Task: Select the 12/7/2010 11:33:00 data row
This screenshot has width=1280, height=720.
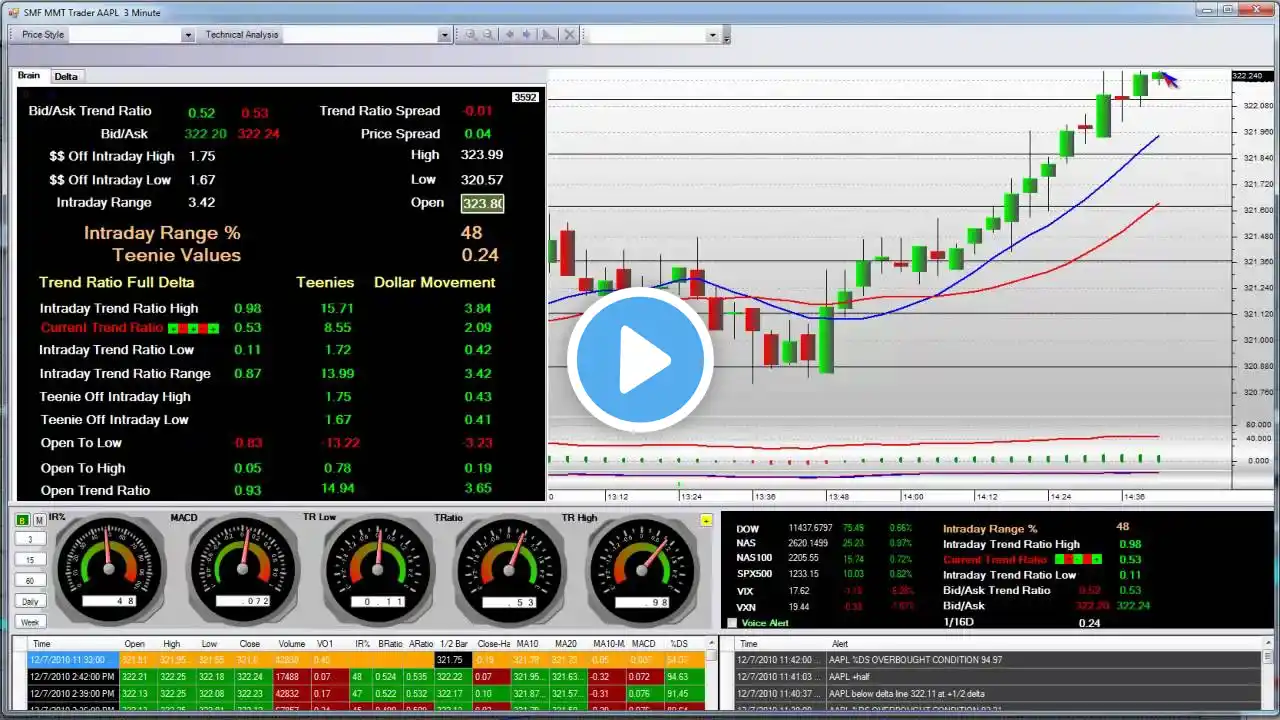Action: point(366,660)
